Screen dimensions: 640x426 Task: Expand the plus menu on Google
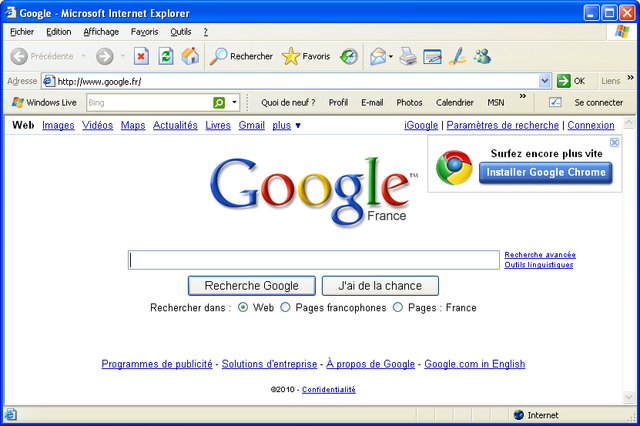[x=286, y=125]
